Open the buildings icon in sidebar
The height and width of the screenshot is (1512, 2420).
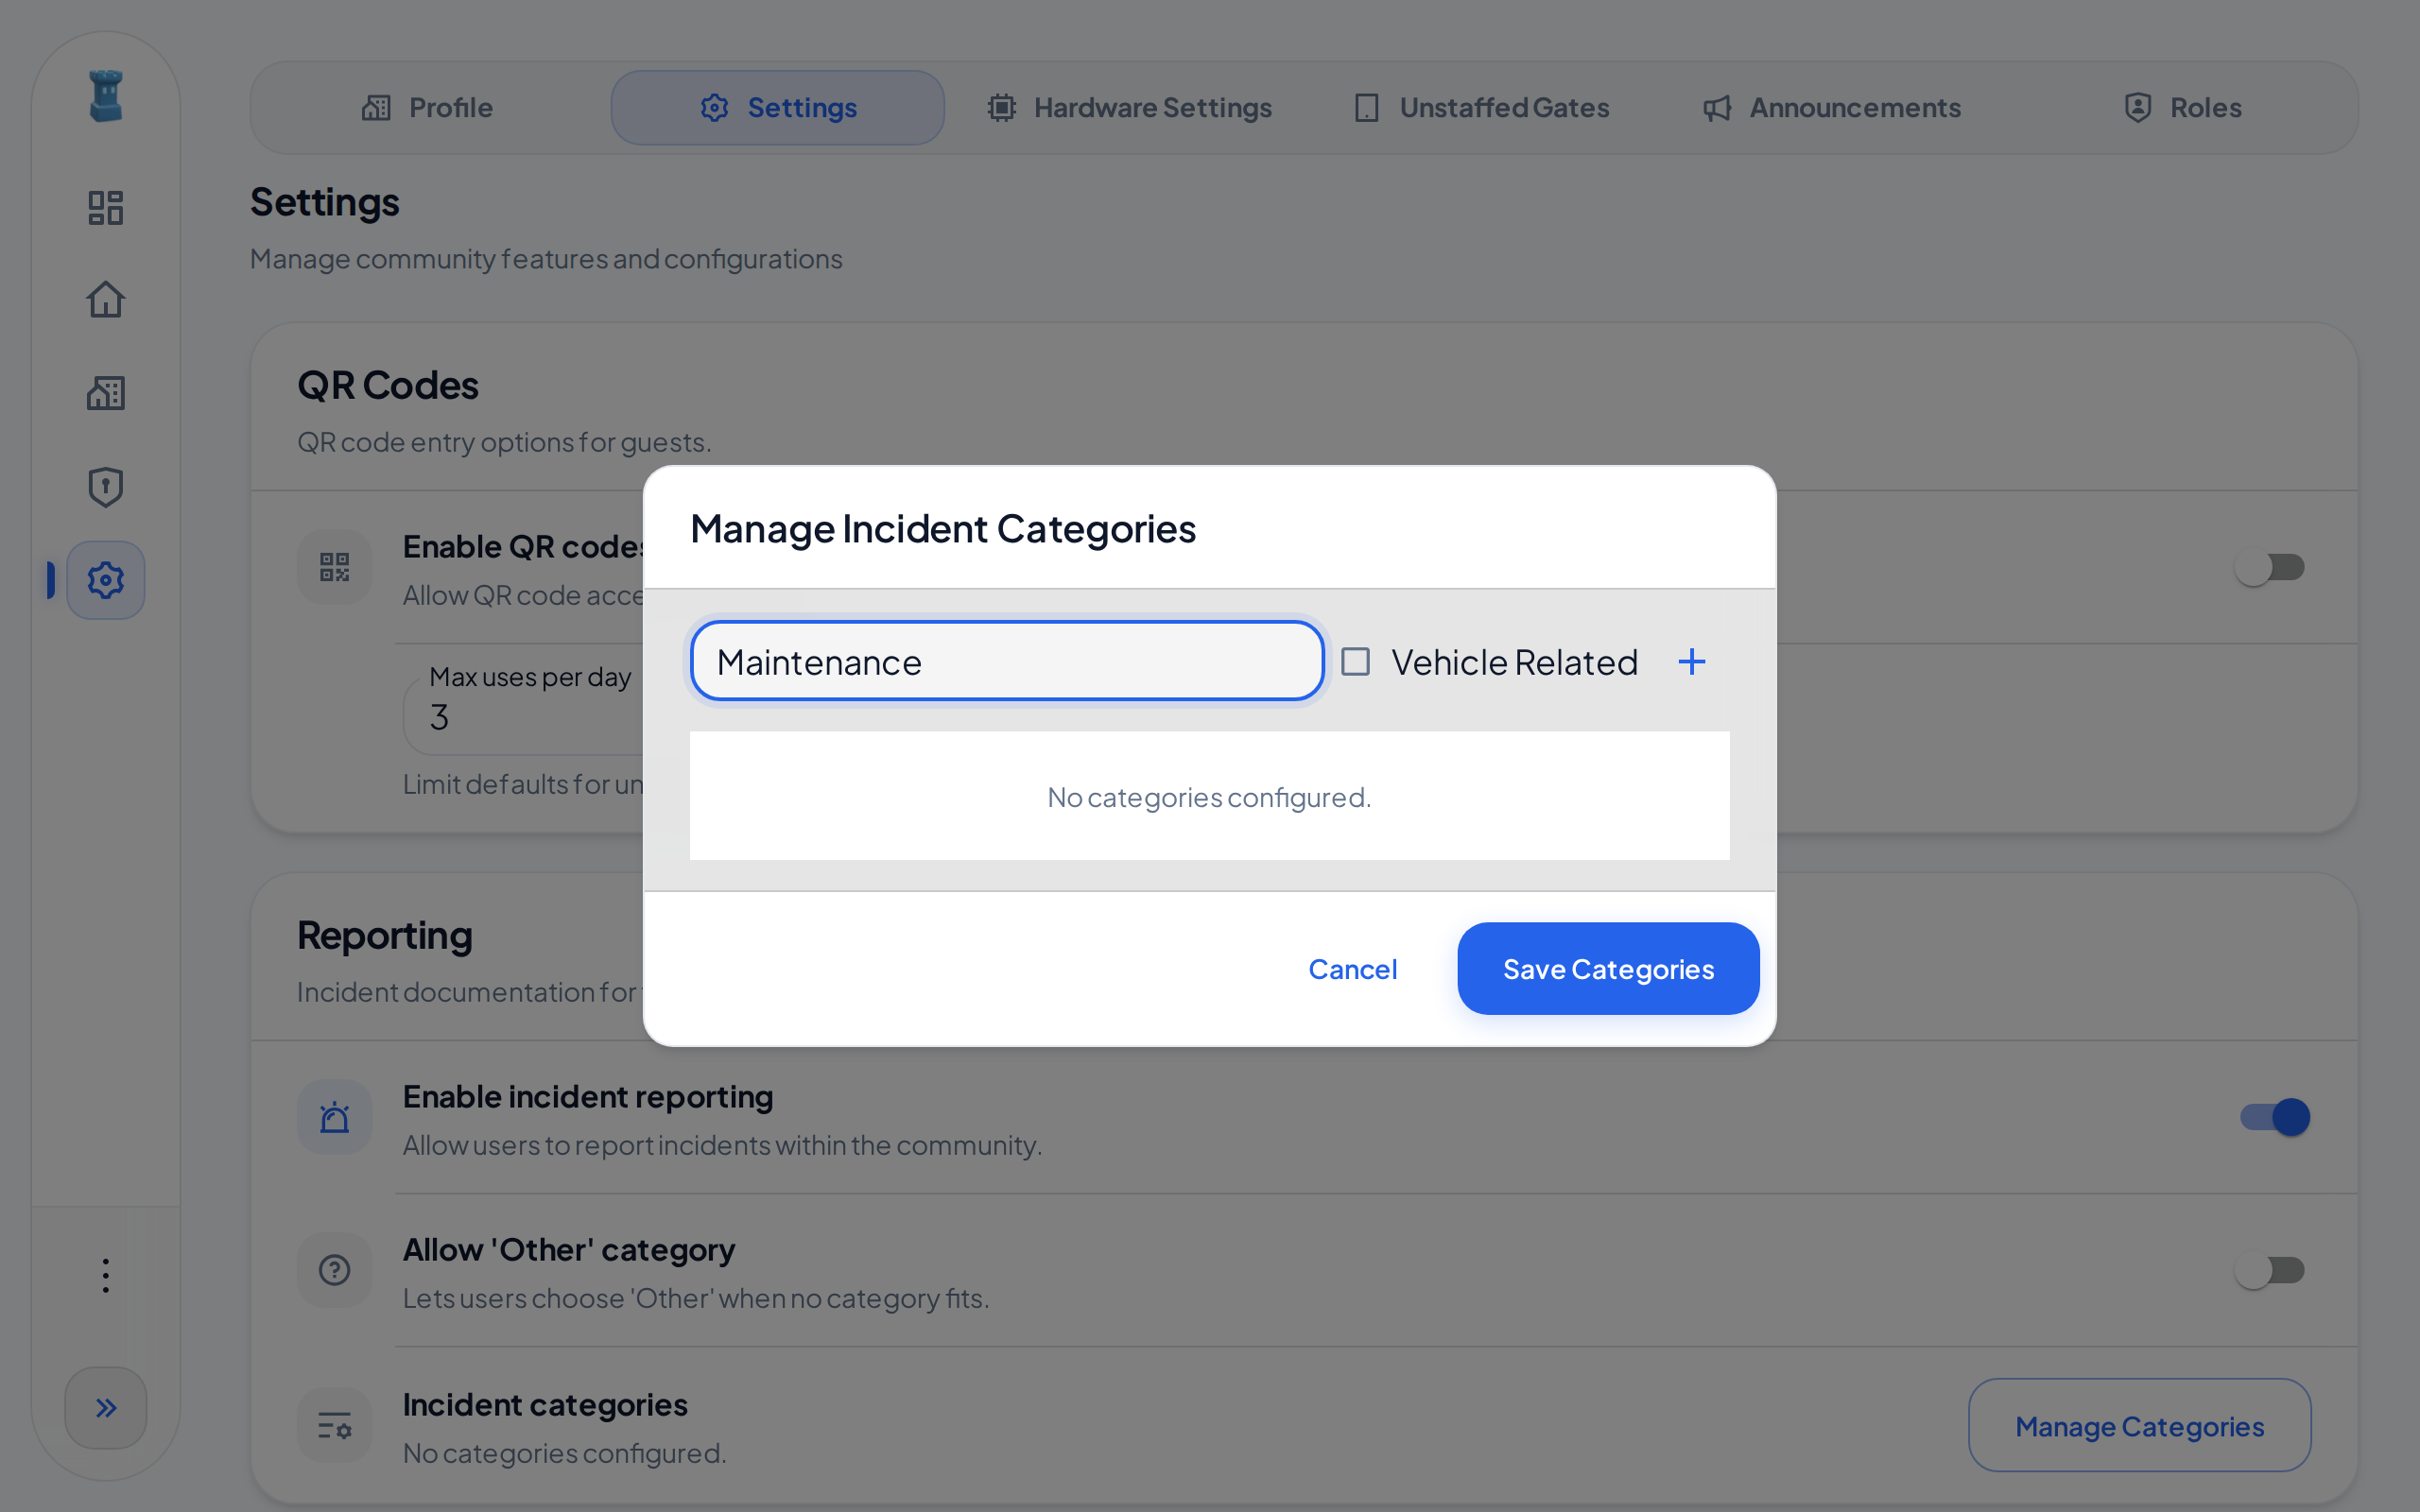[x=106, y=393]
